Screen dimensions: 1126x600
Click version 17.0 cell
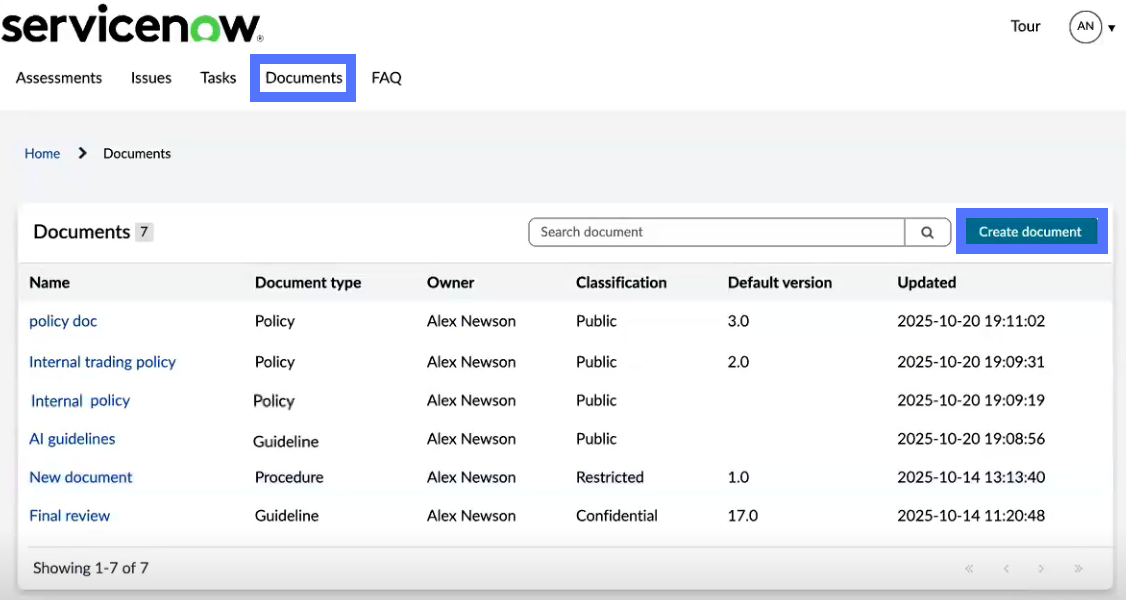pyautogui.click(x=743, y=515)
